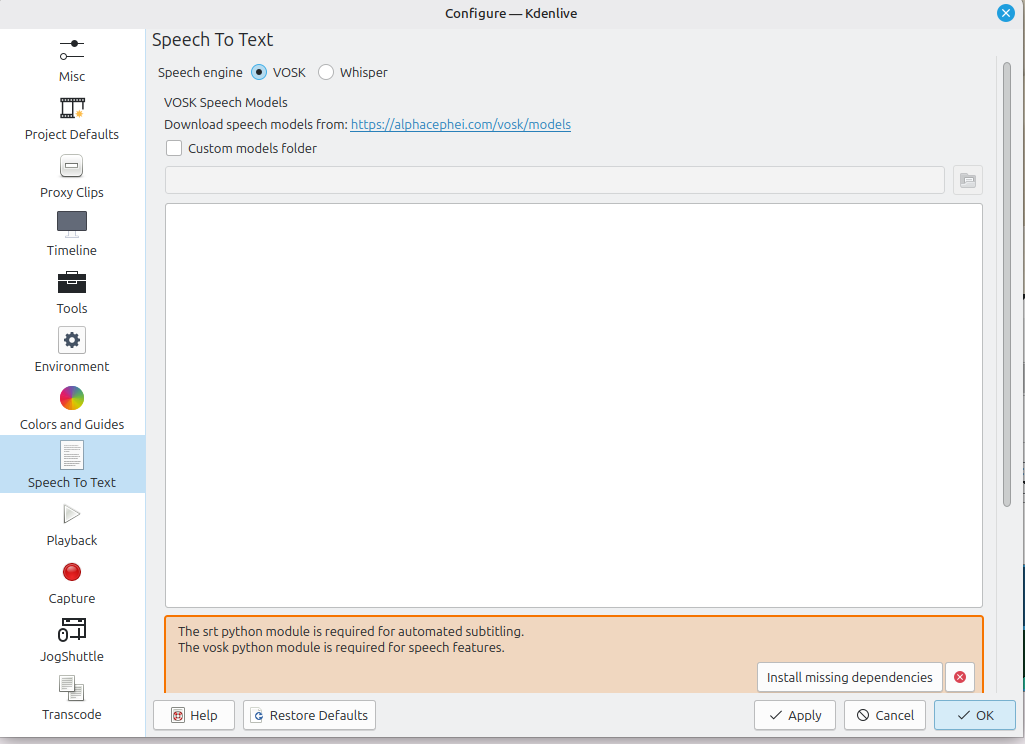
Task: Click Install missing dependencies button
Action: (x=849, y=677)
